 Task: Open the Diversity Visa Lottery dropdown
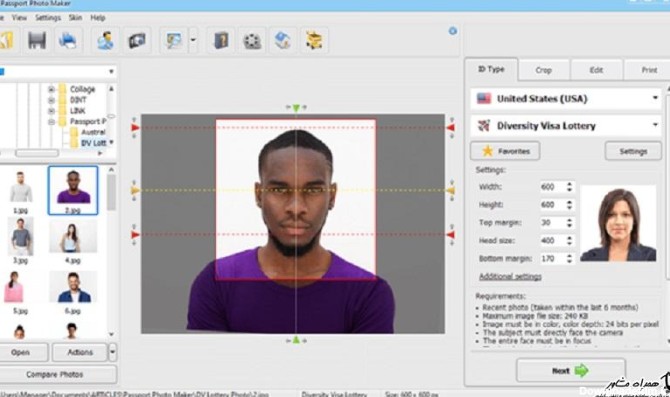point(566,126)
